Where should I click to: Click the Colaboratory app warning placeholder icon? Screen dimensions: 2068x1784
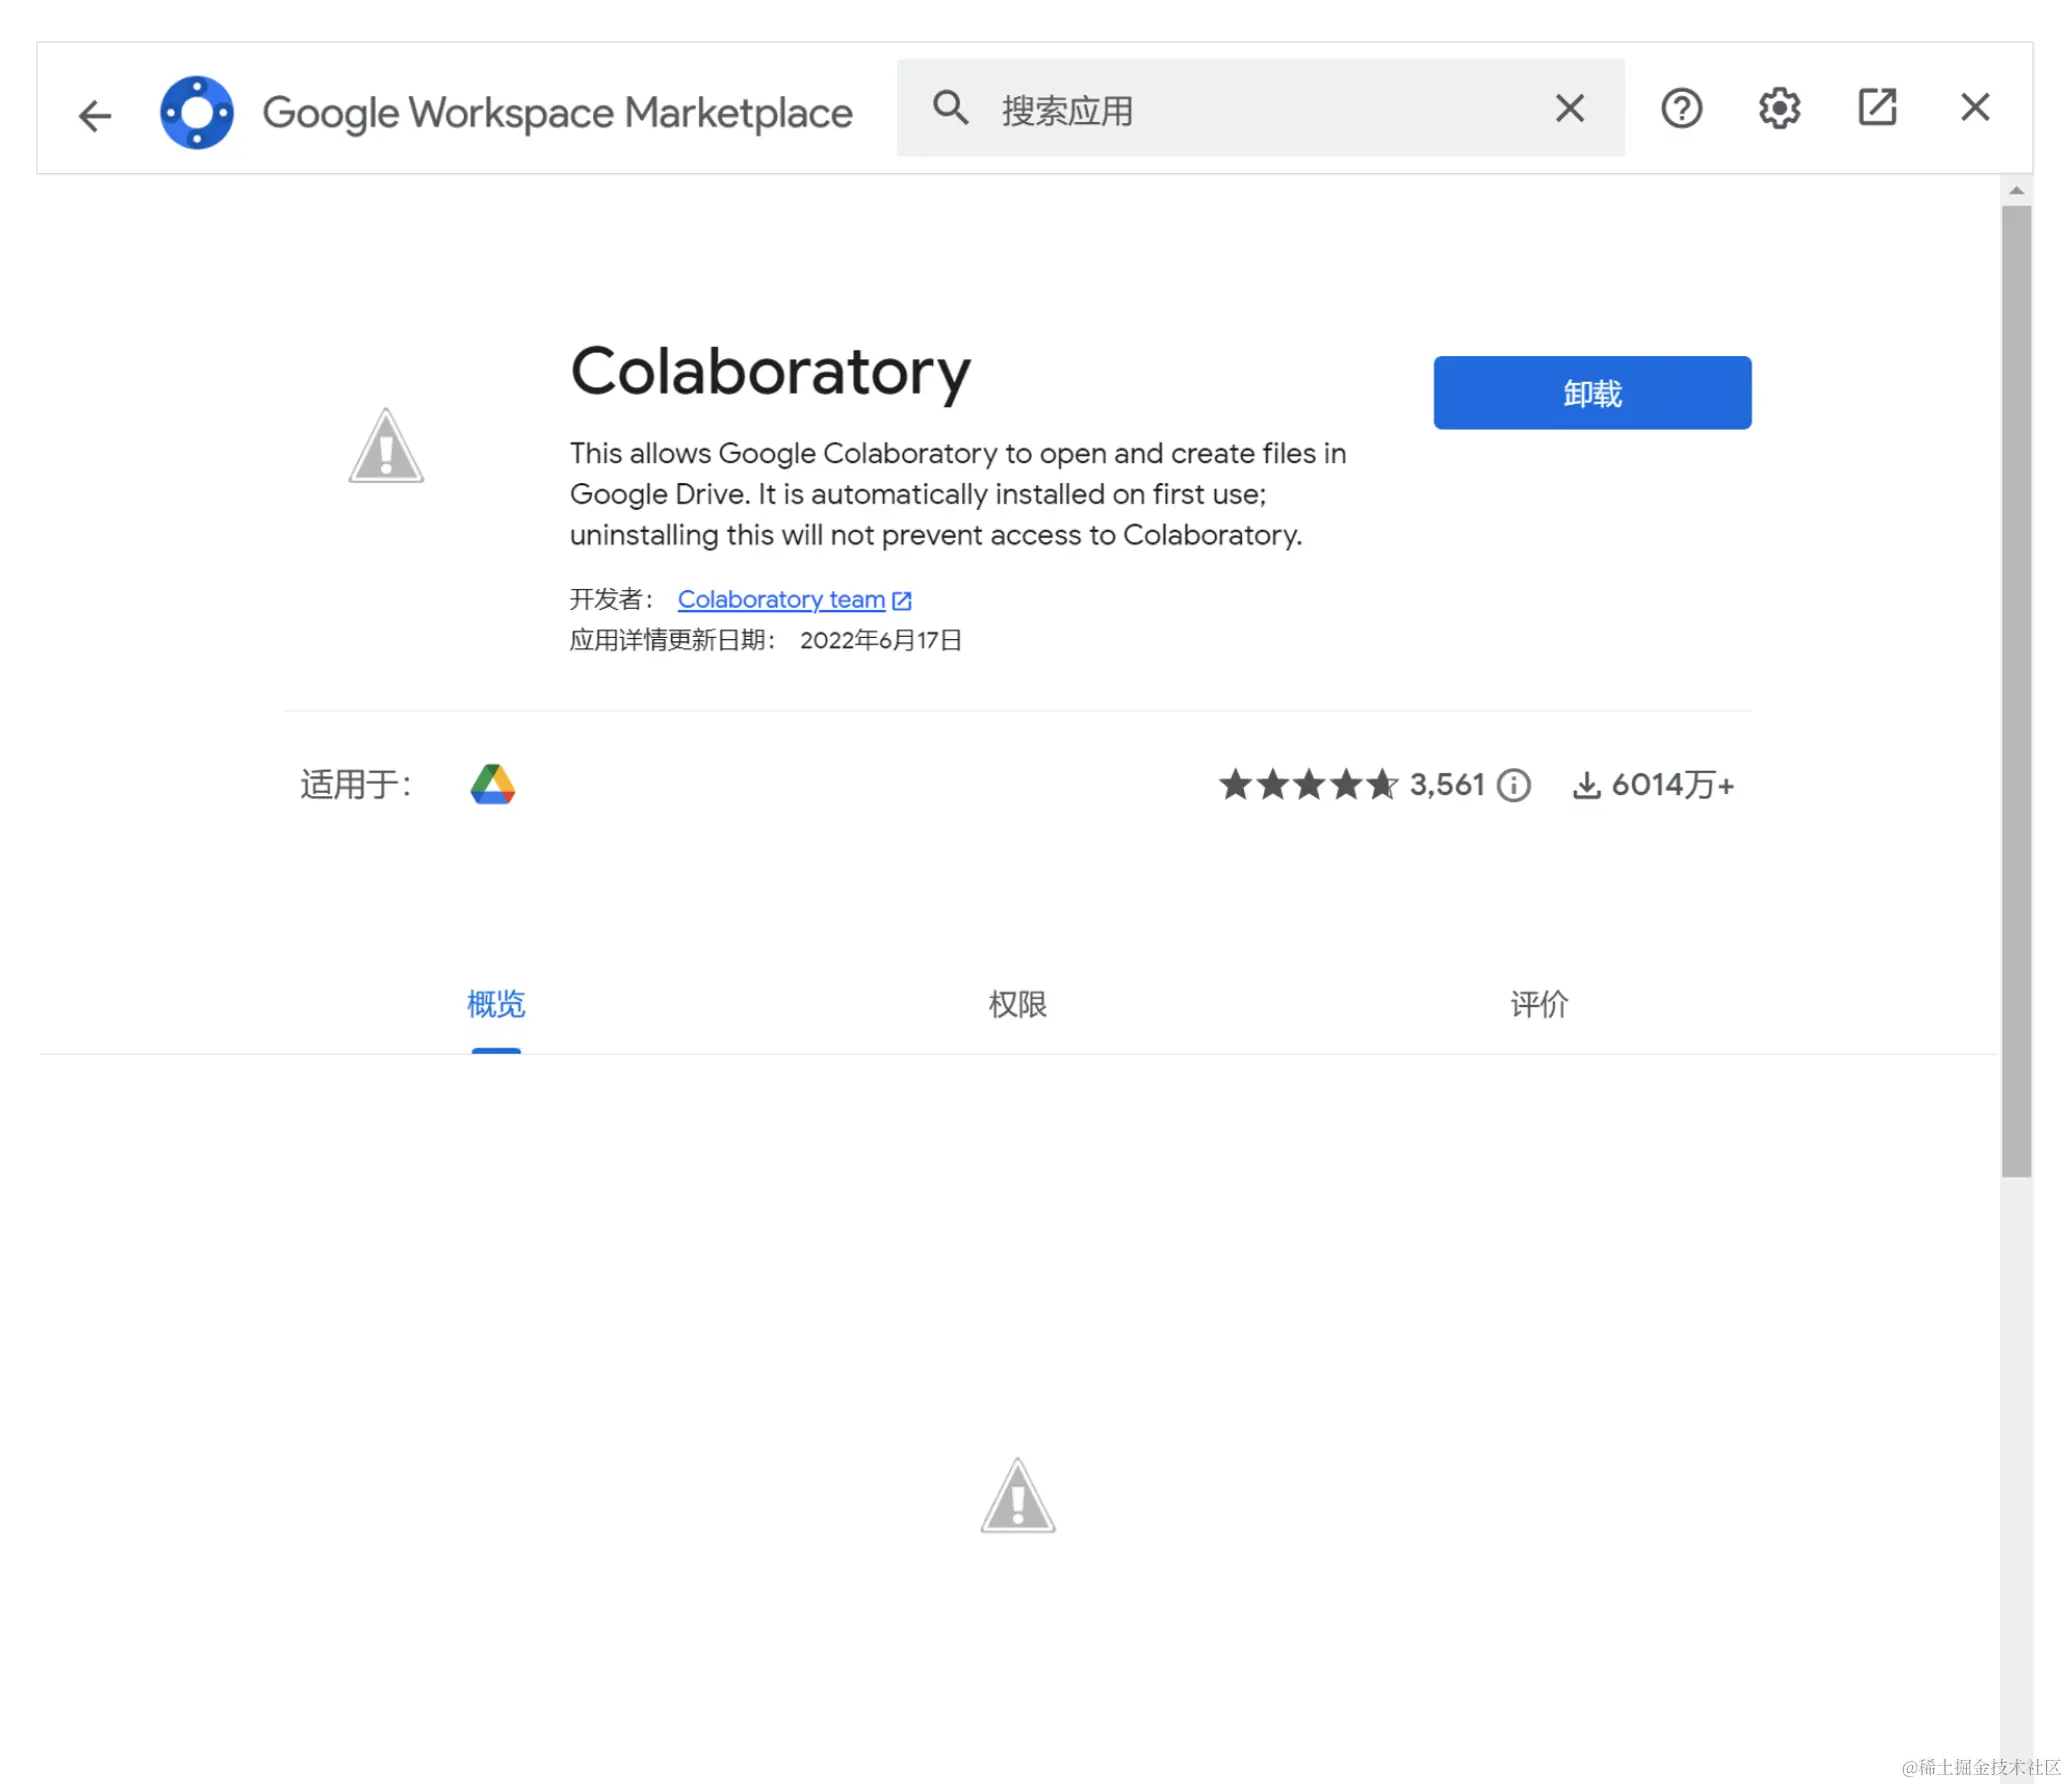386,446
